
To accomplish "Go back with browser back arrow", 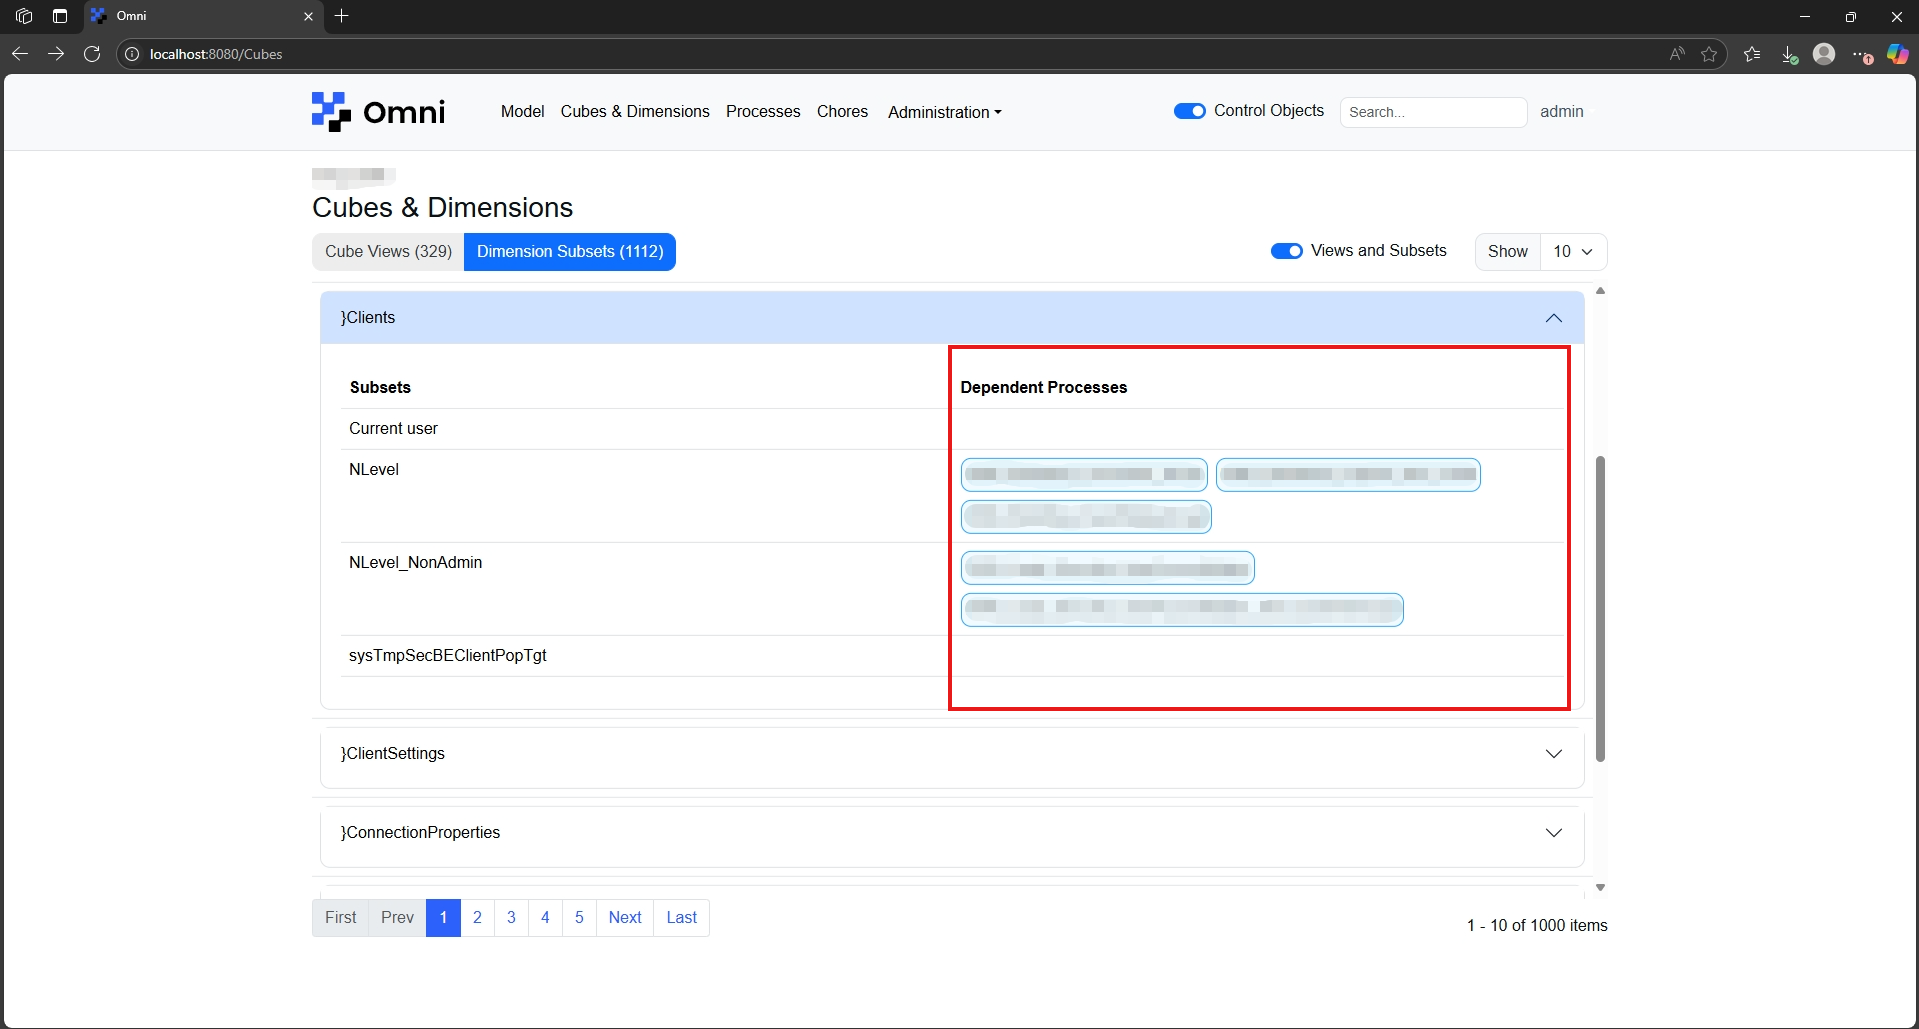I will [x=20, y=54].
